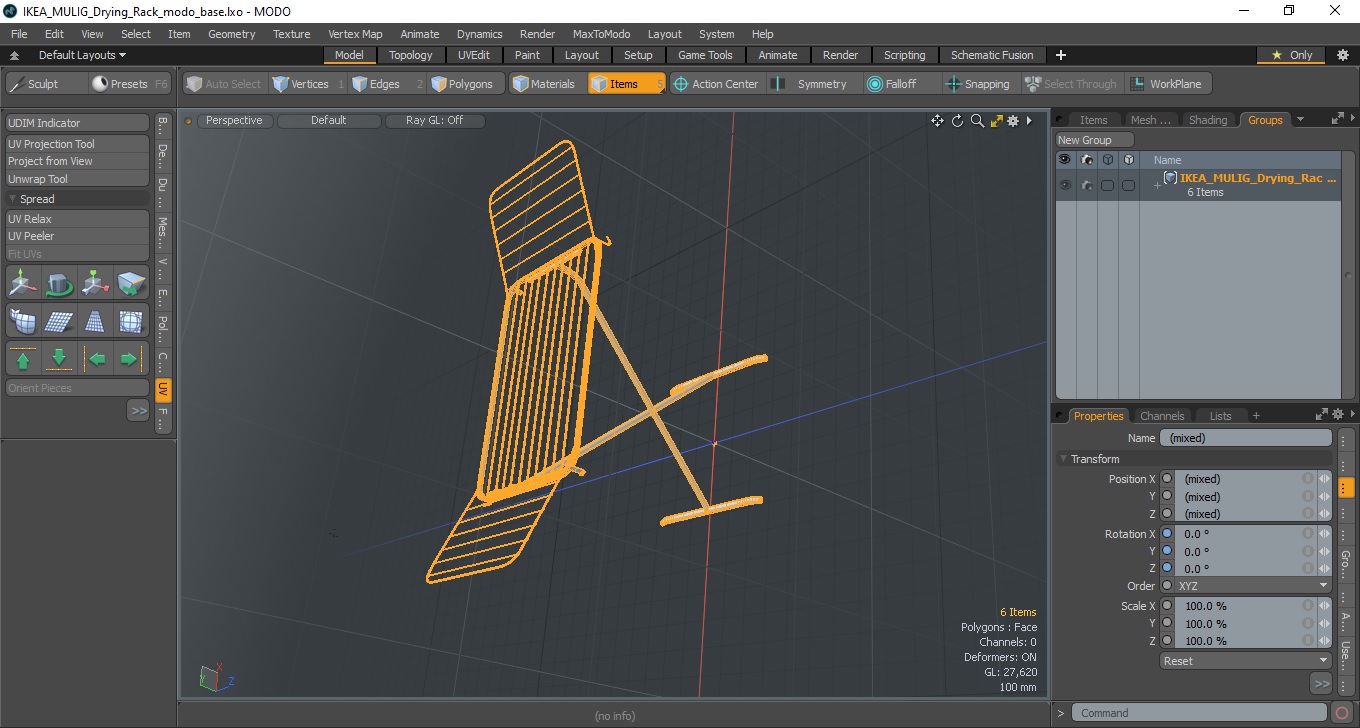Viewport: 1360px width, 728px height.
Task: Switch to the UVEdit layout tab
Action: (x=474, y=55)
